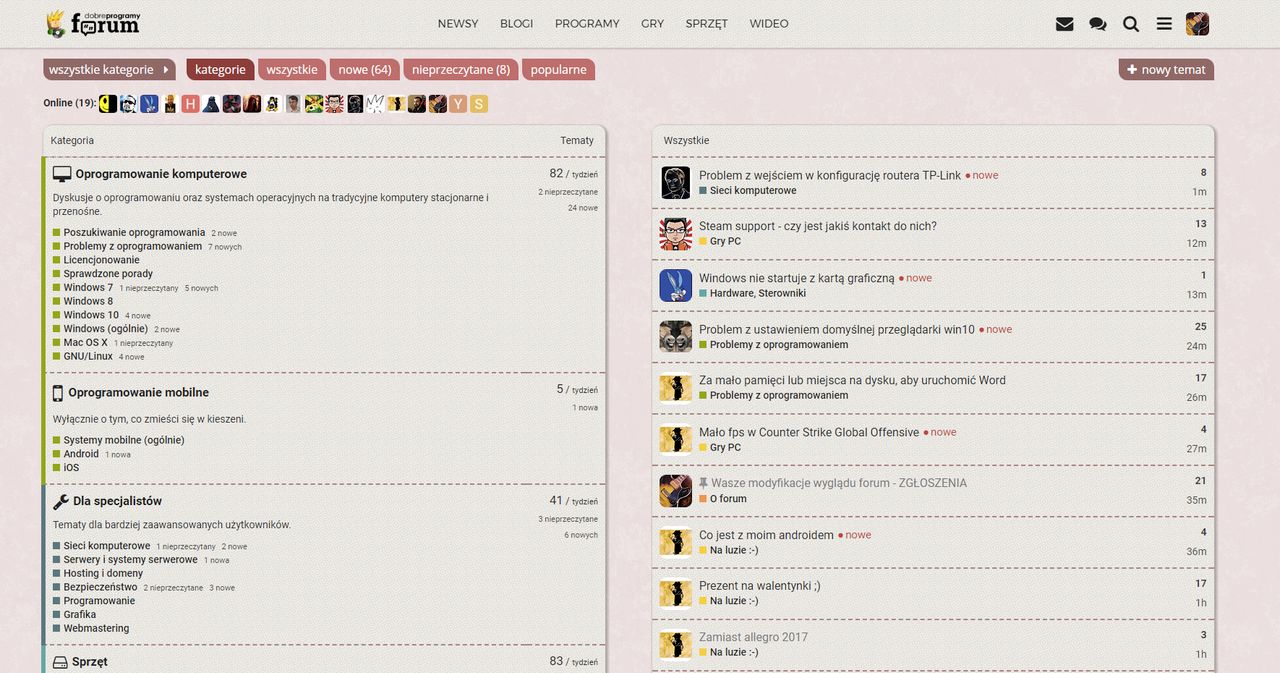Open the chat bubbles icon in header
The width and height of the screenshot is (1280, 673).
coord(1098,24)
